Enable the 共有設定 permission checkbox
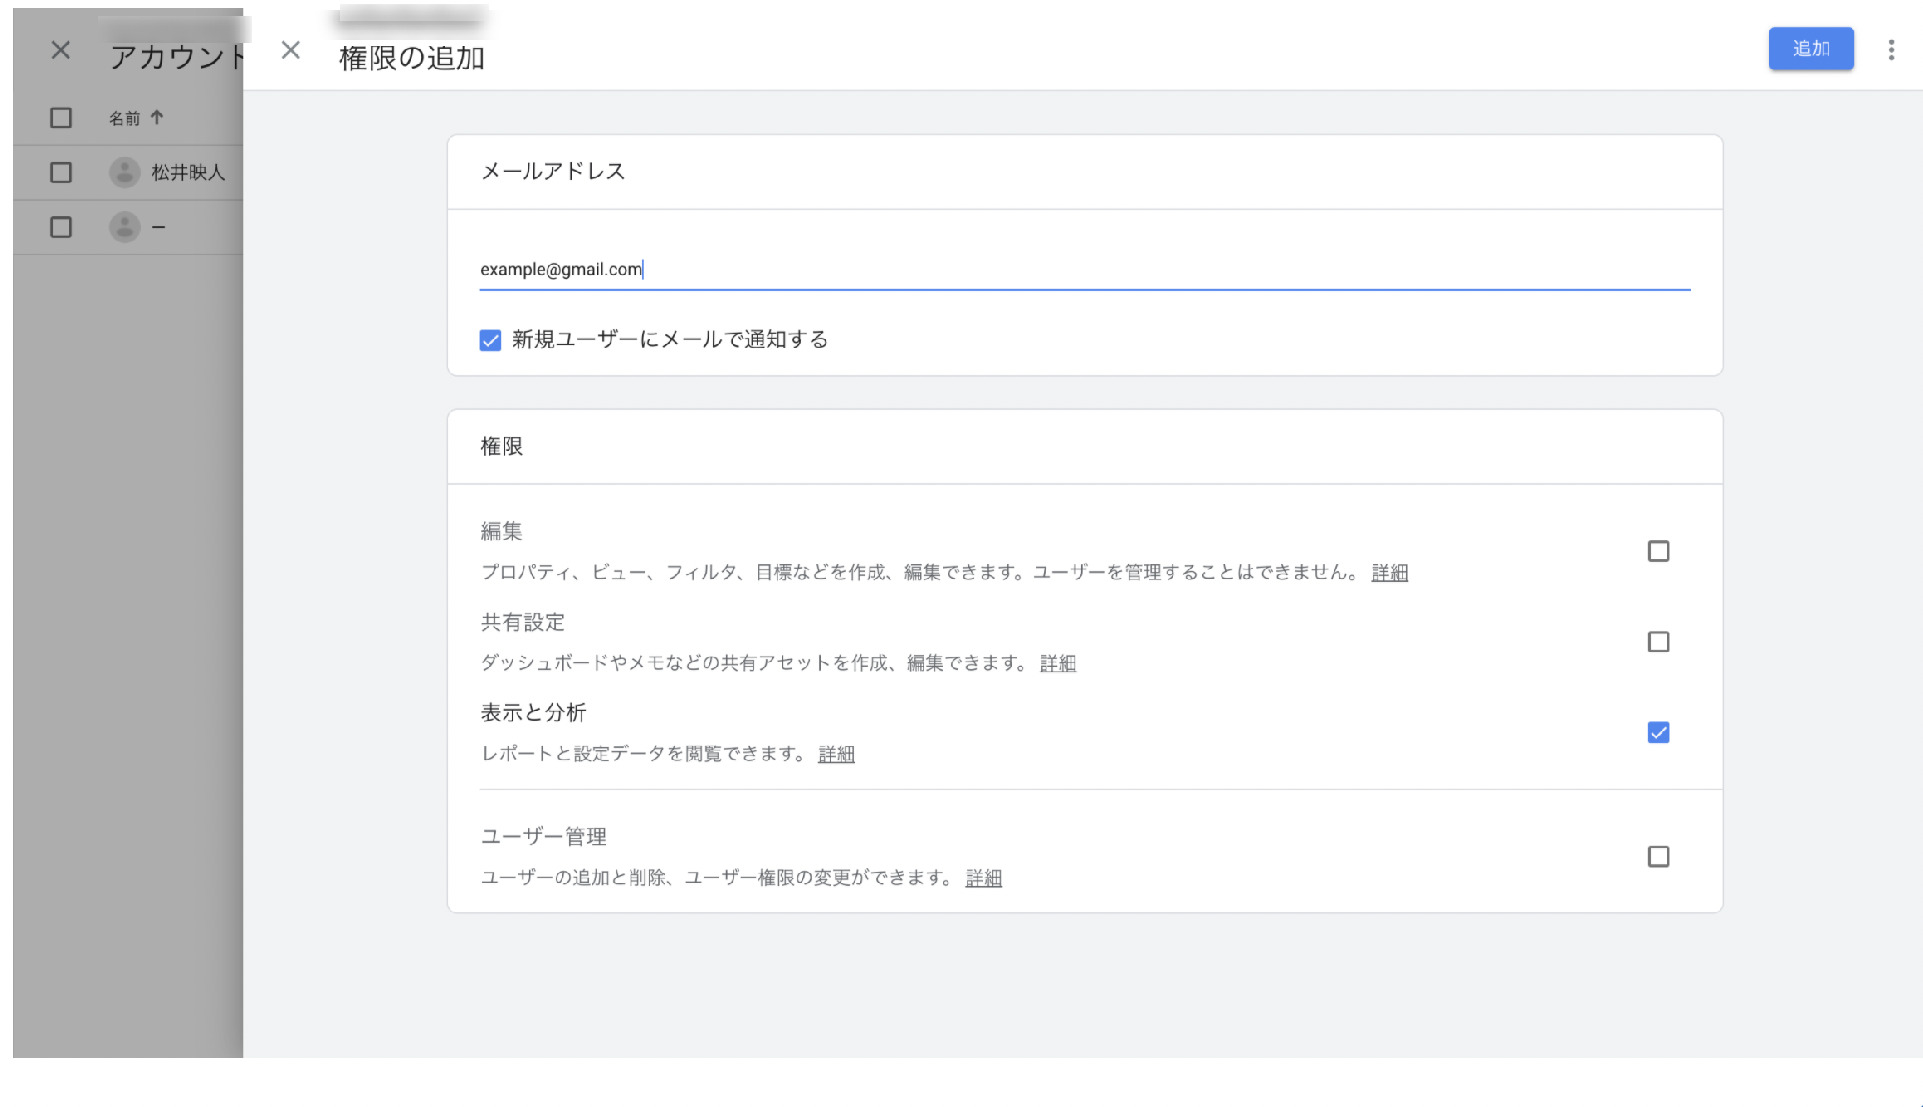Viewport: 1923px width, 1107px height. 1658,642
